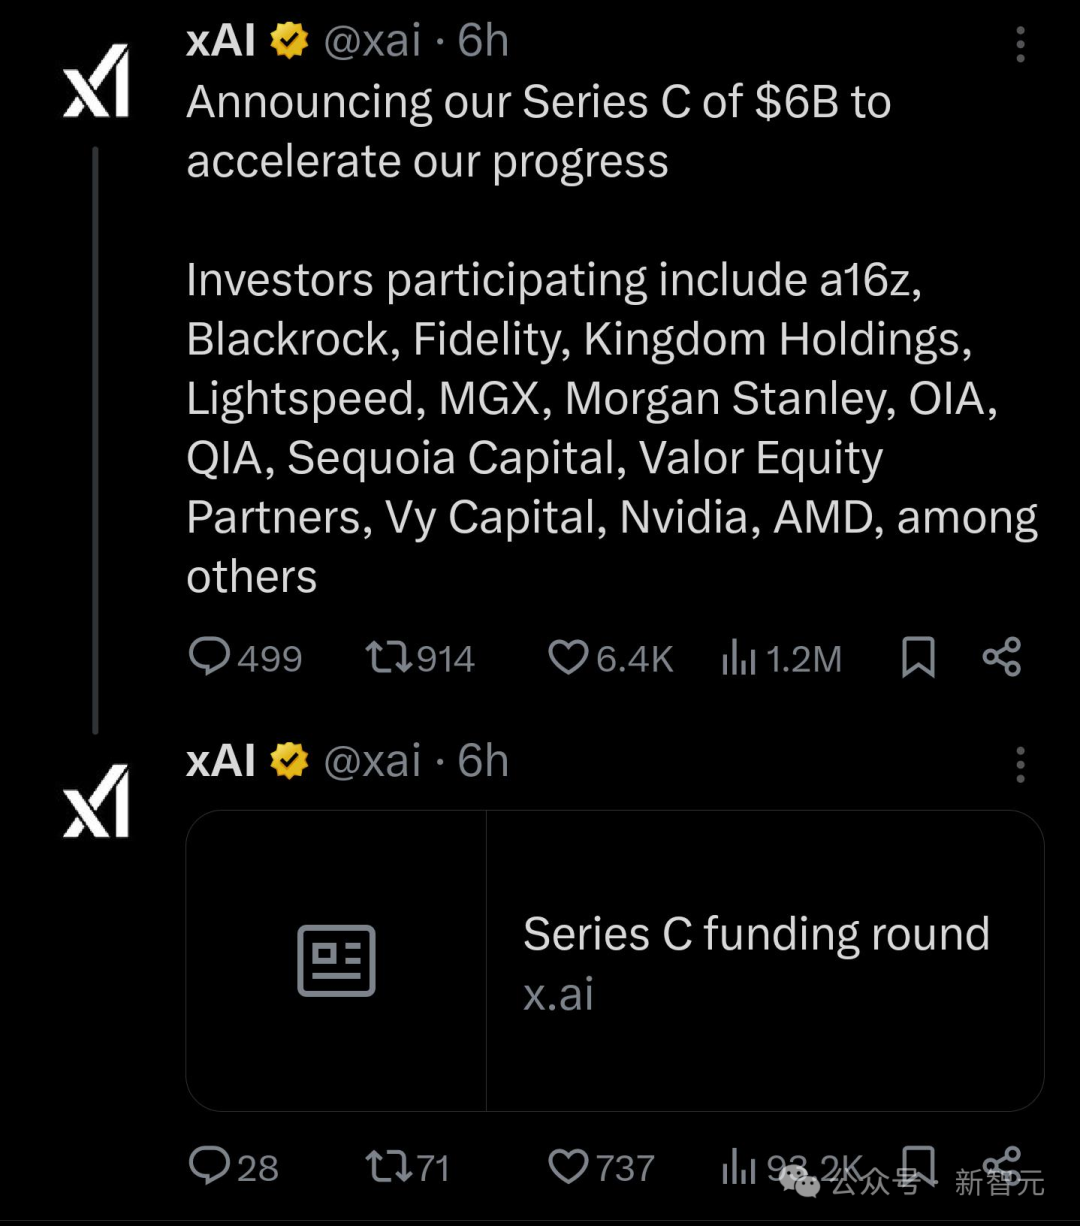Like the post with 6.4K likes

(568, 658)
